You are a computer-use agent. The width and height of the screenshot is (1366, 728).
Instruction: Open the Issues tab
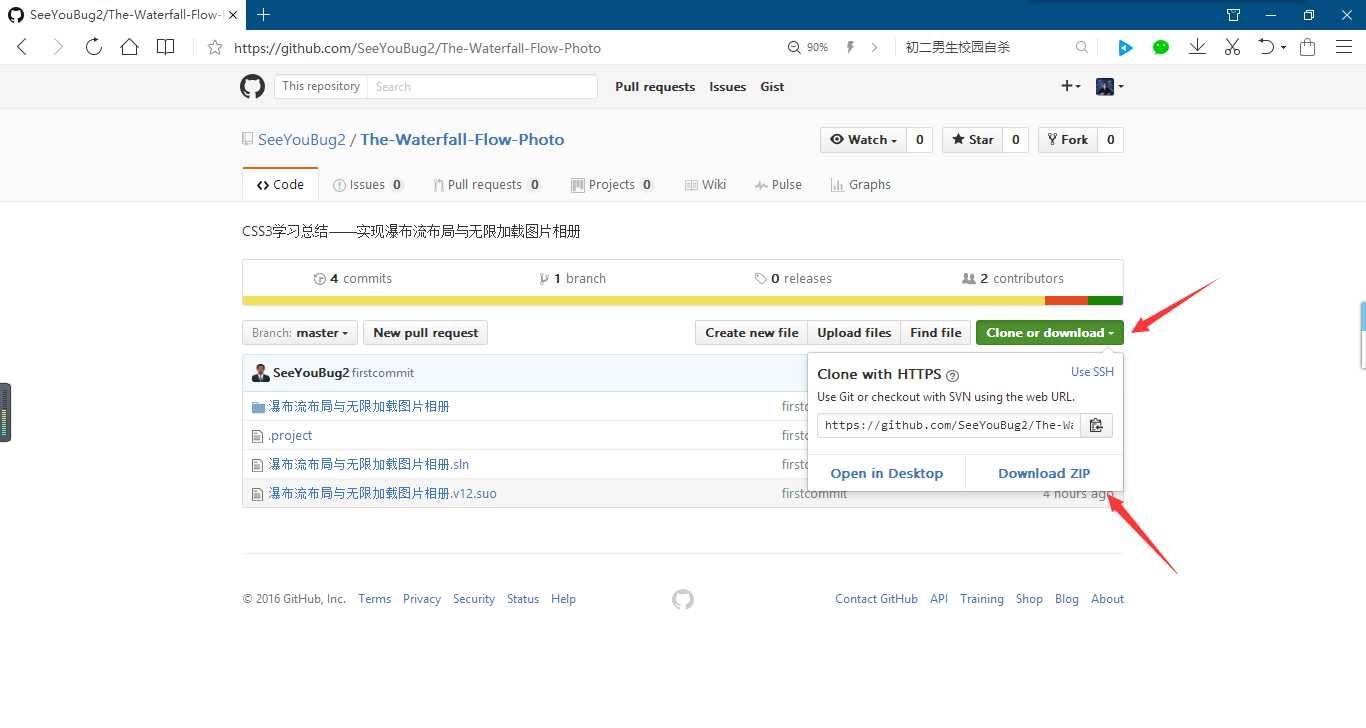pos(368,185)
